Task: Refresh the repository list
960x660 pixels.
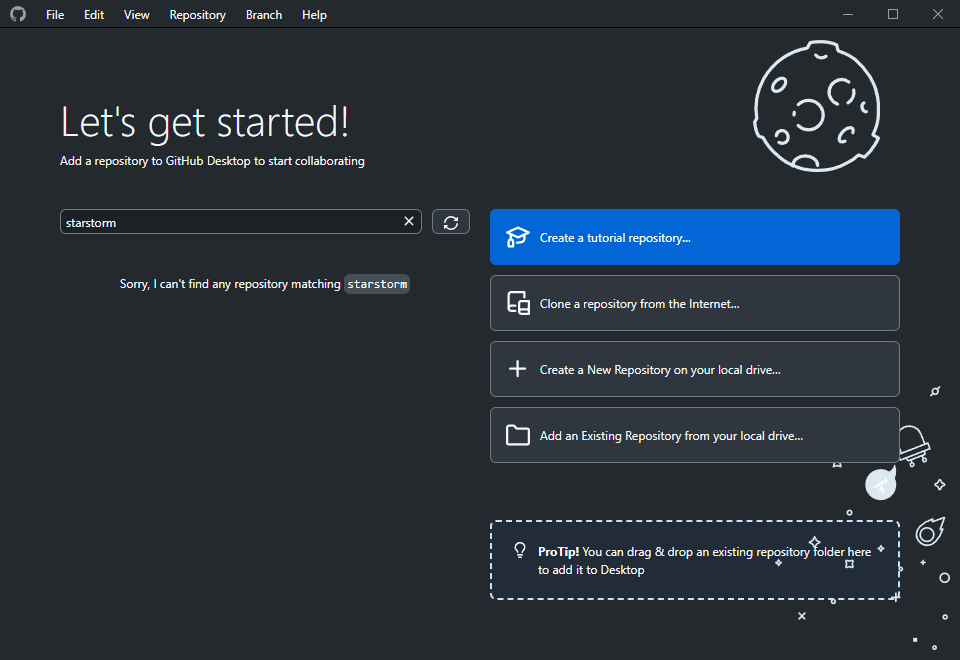Action: (x=451, y=222)
